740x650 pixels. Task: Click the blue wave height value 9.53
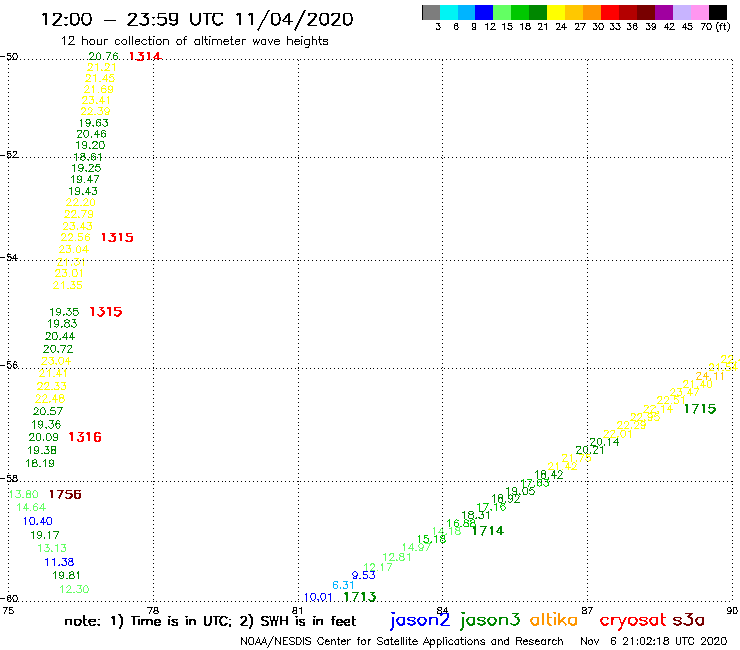pos(363,575)
